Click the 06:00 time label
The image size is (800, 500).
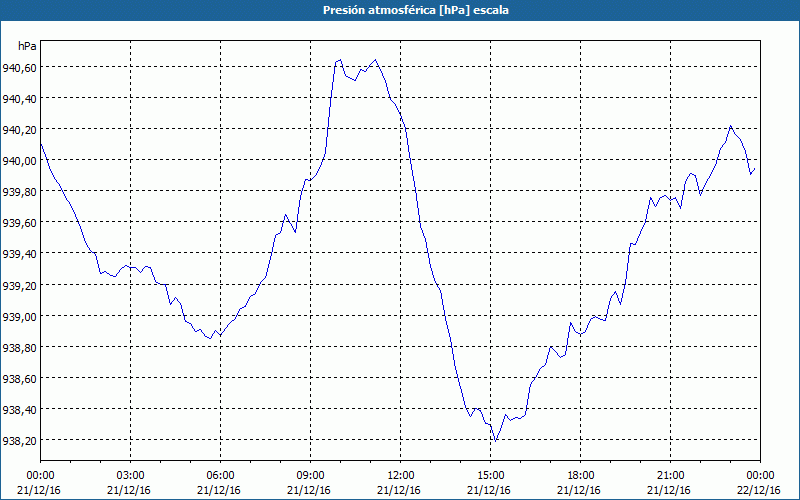220,476
